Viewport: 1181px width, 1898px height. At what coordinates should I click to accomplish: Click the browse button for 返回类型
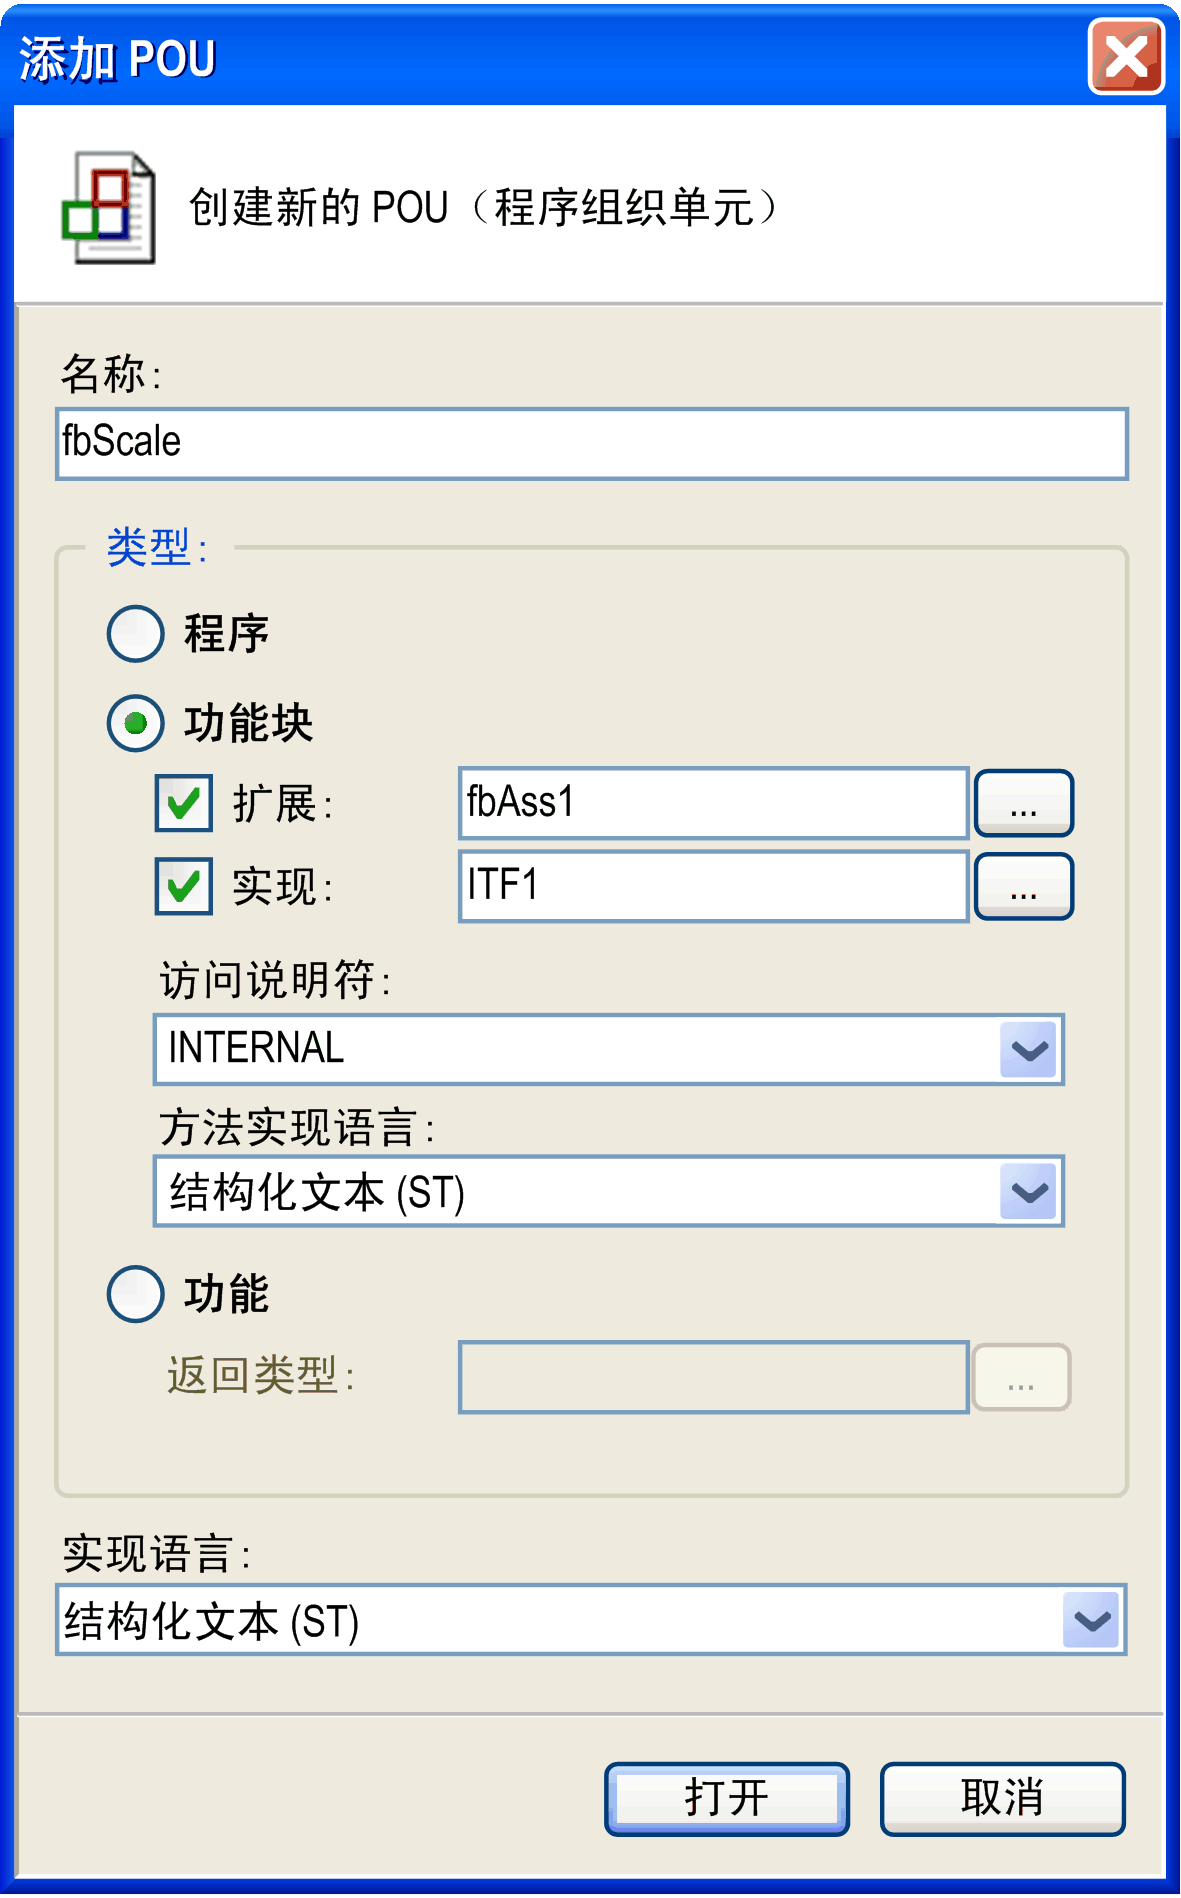1022,1377
